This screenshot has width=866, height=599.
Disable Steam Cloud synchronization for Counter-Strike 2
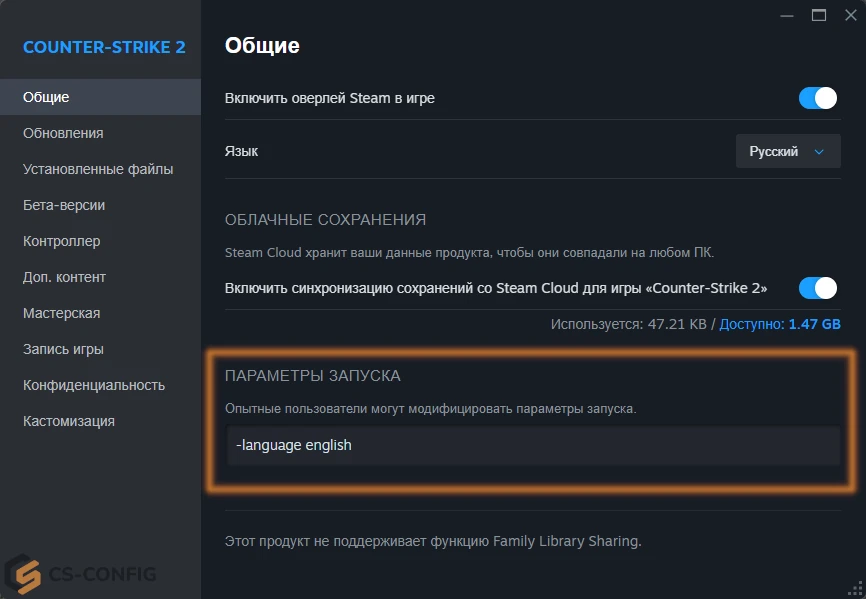[817, 288]
